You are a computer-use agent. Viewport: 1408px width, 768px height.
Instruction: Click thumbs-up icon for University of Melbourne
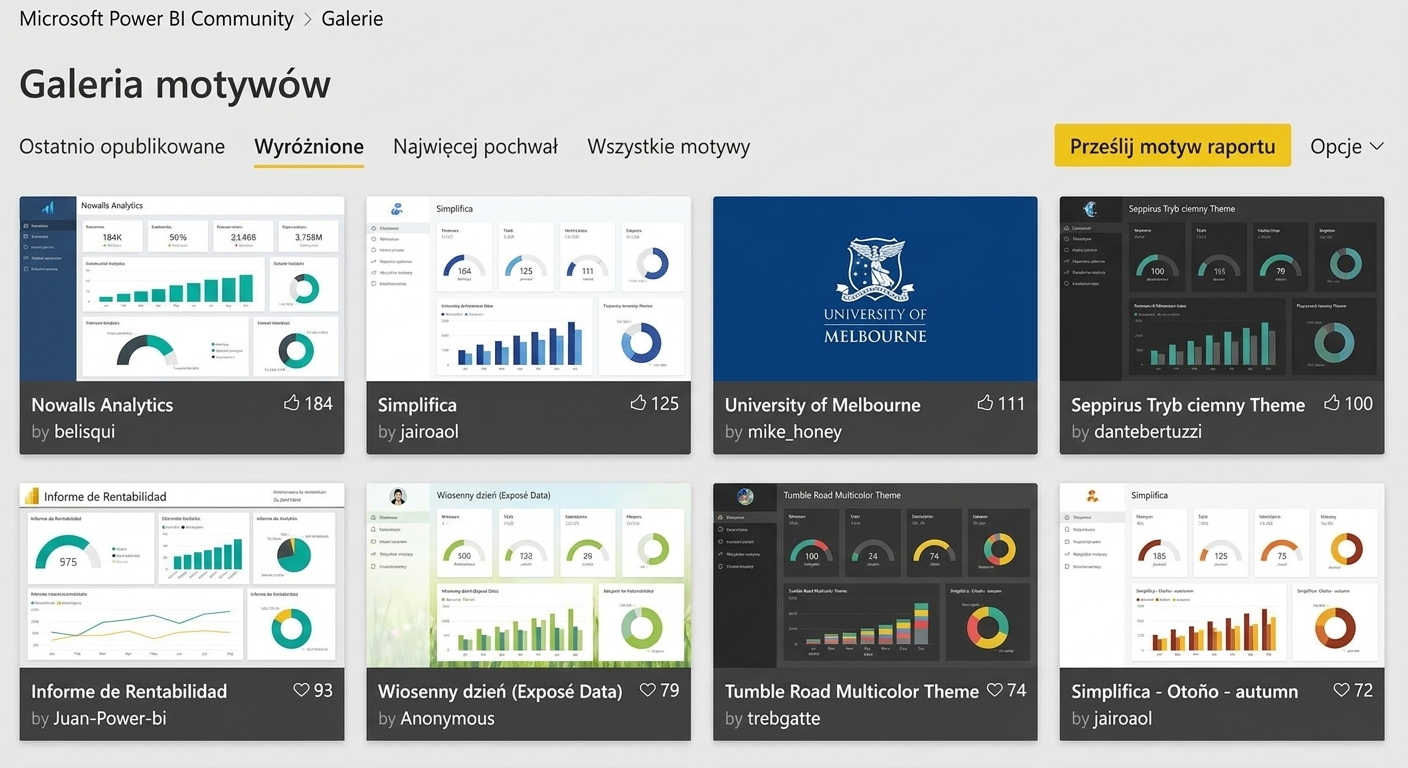click(x=985, y=403)
